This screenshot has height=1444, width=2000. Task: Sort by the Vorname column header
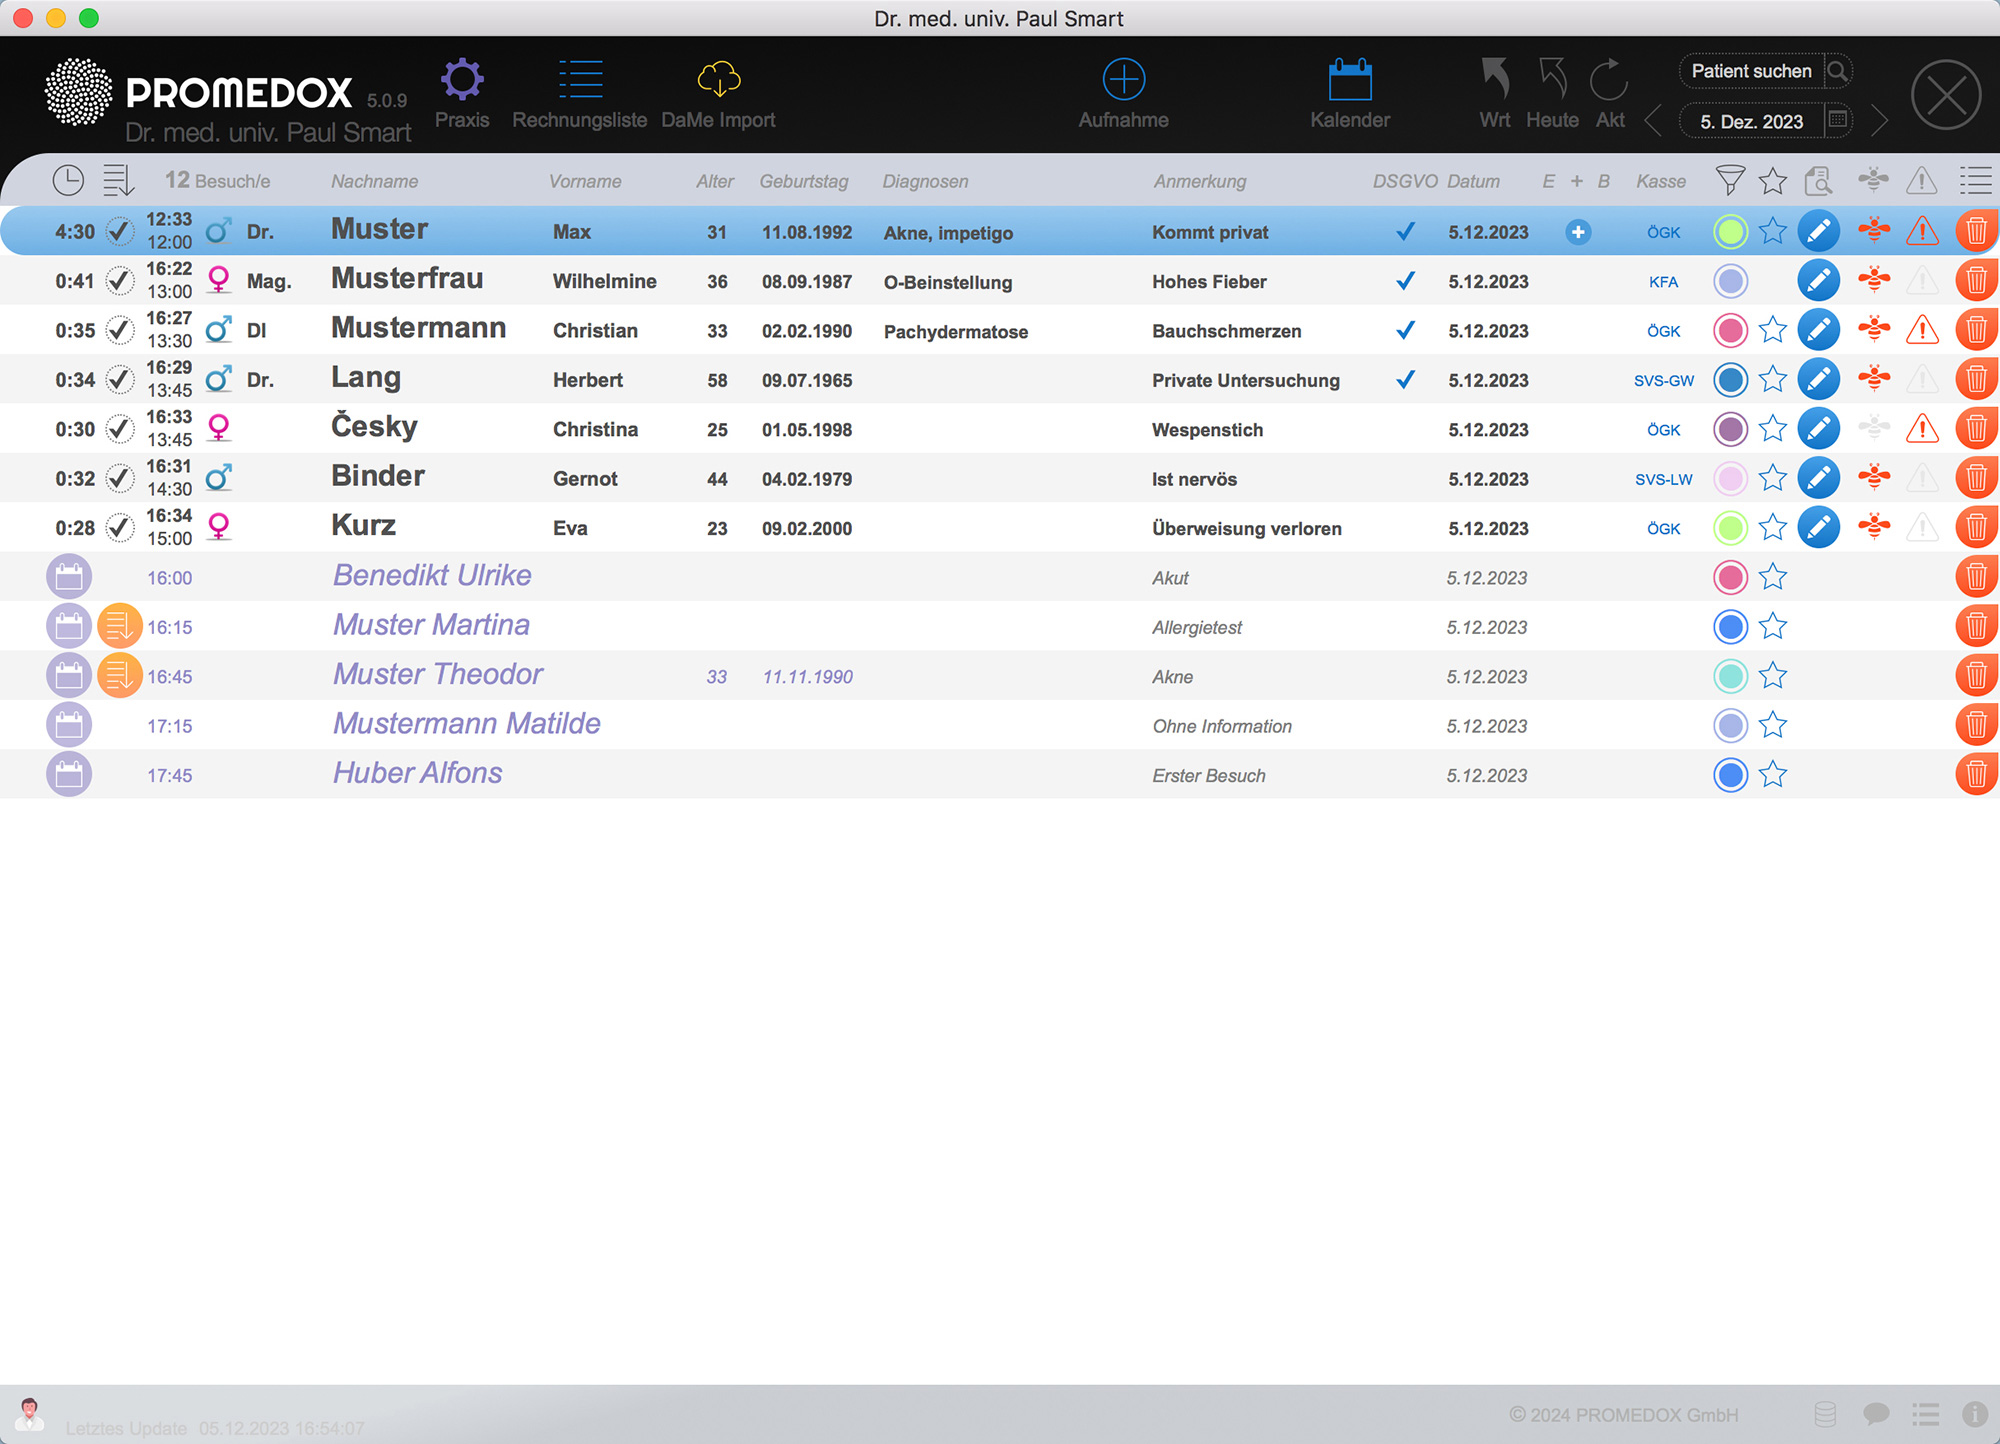(x=585, y=181)
